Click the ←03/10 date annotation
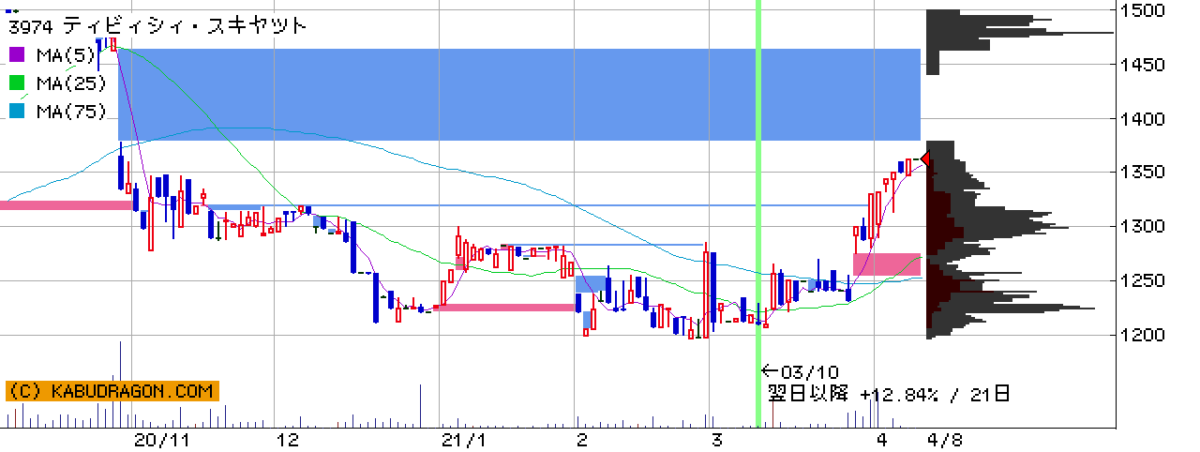The height and width of the screenshot is (452, 1200). click(800, 371)
